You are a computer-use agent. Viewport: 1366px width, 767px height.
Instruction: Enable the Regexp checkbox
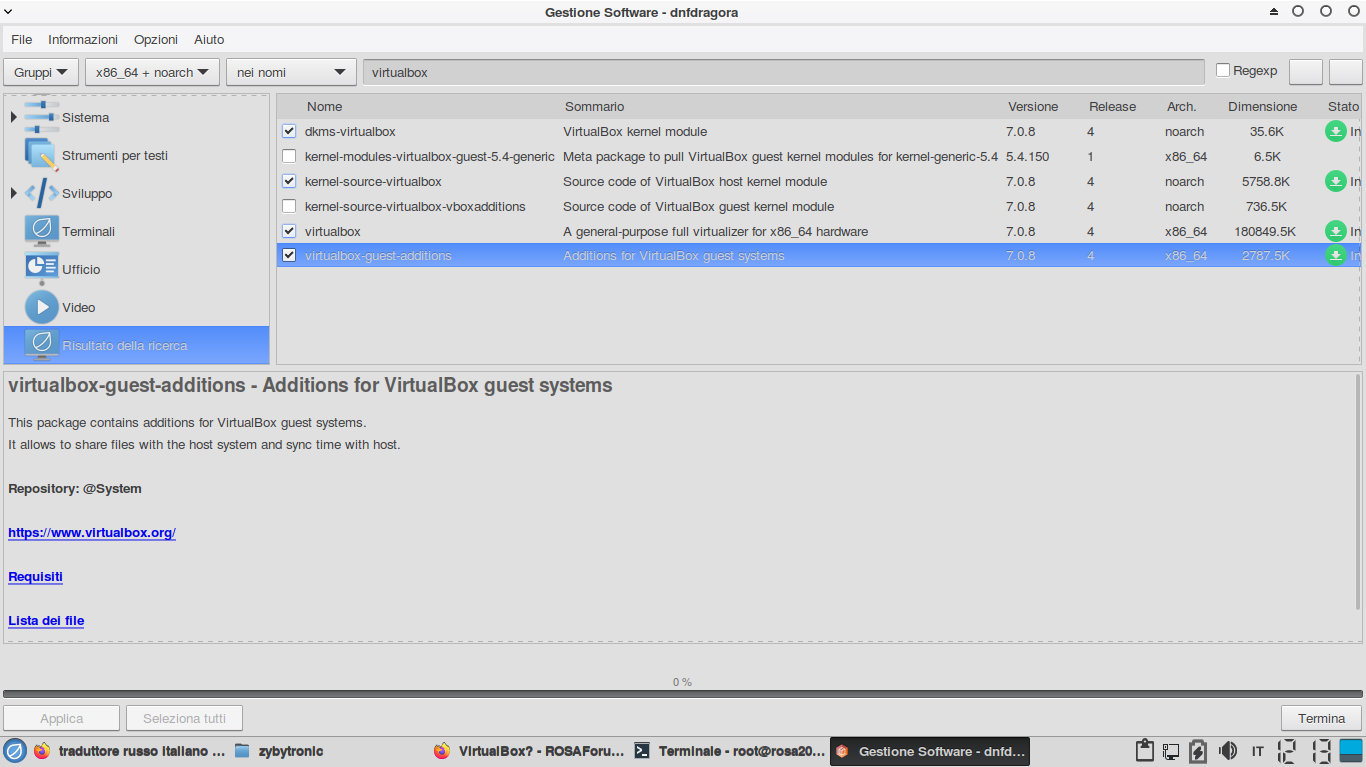1223,70
